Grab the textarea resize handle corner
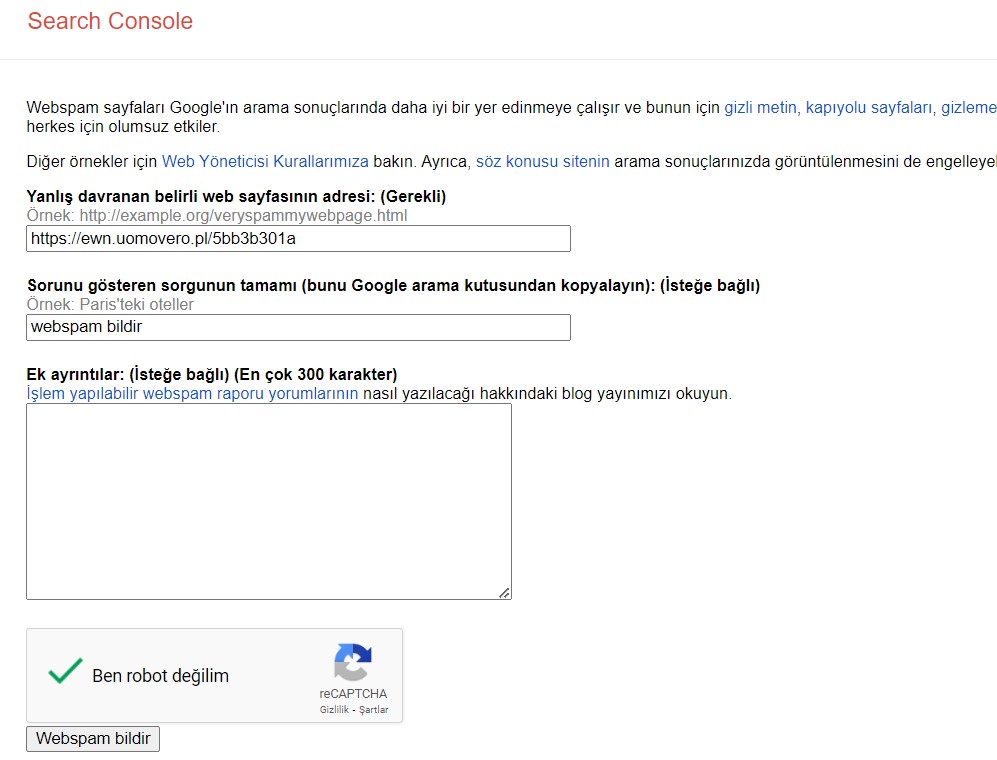The width and height of the screenshot is (997, 760). pyautogui.click(x=504, y=593)
